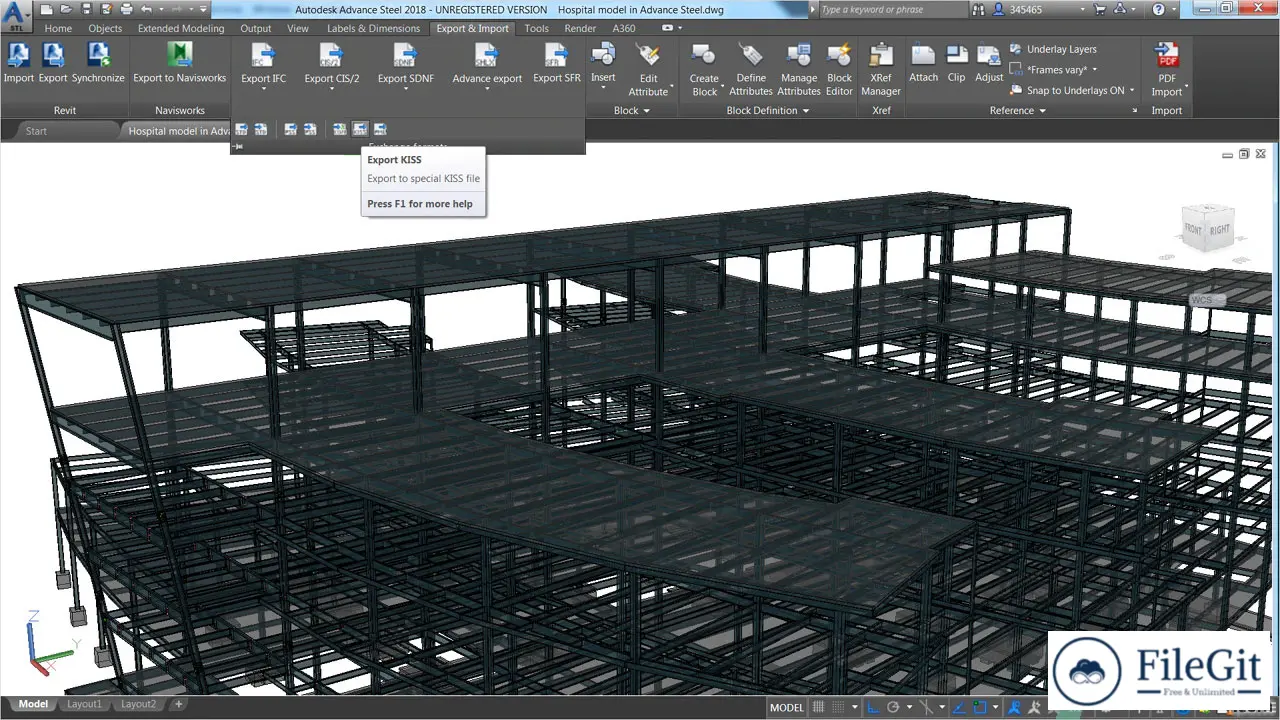The image size is (1280, 720).
Task: Open the Define Attributes tool
Action: (751, 69)
